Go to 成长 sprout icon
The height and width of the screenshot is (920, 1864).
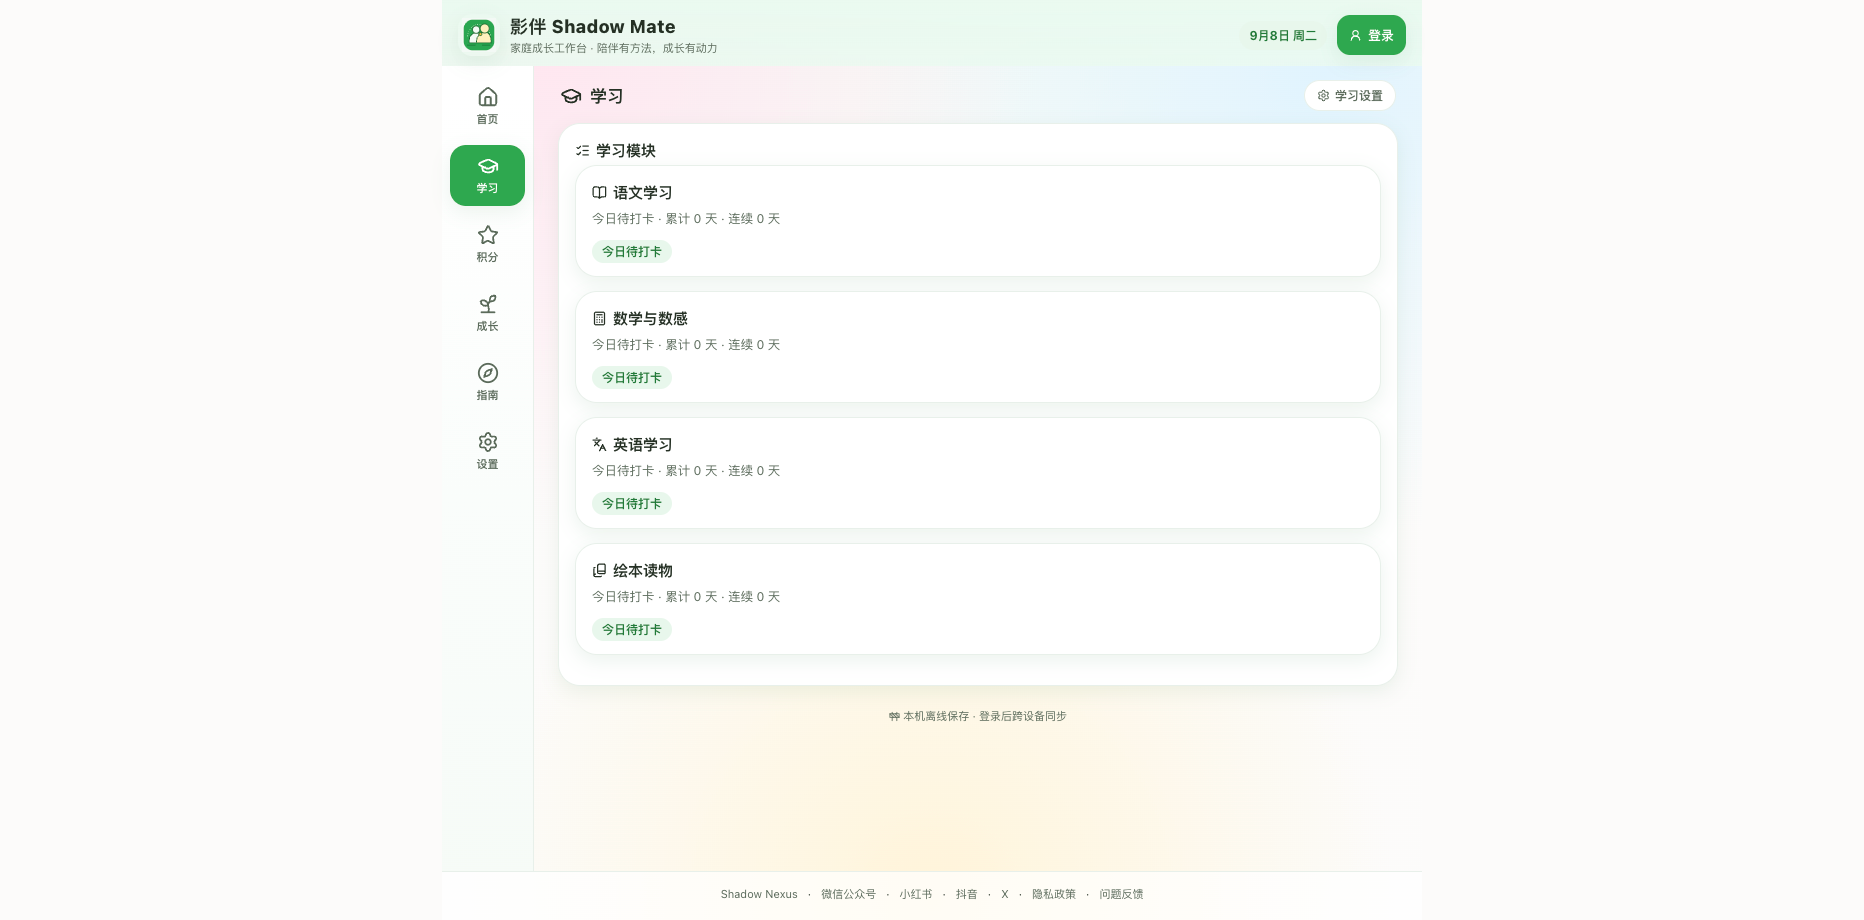487,304
